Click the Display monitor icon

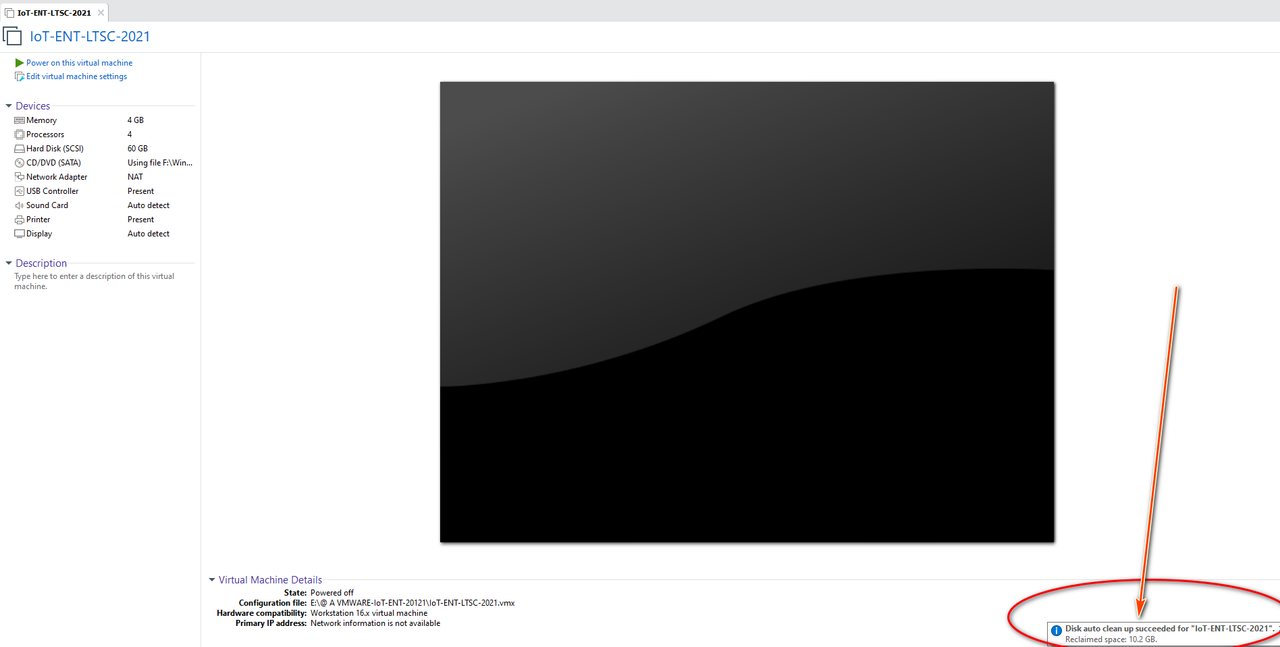[x=19, y=233]
